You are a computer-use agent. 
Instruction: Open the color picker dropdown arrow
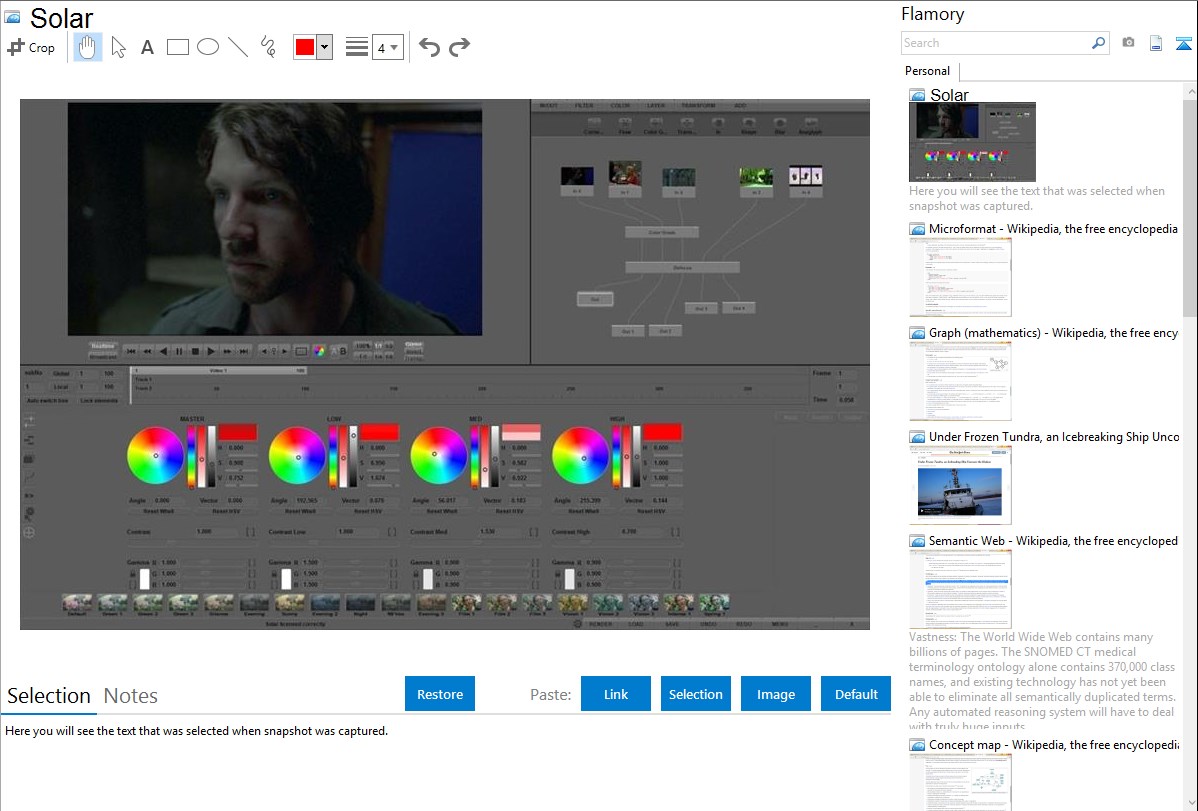[x=324, y=47]
